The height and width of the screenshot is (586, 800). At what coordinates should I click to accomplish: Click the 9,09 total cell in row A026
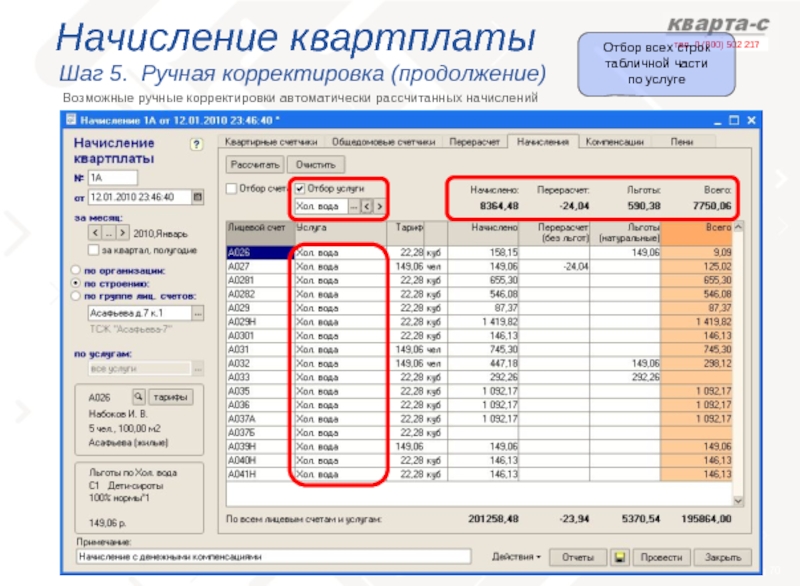pos(696,252)
